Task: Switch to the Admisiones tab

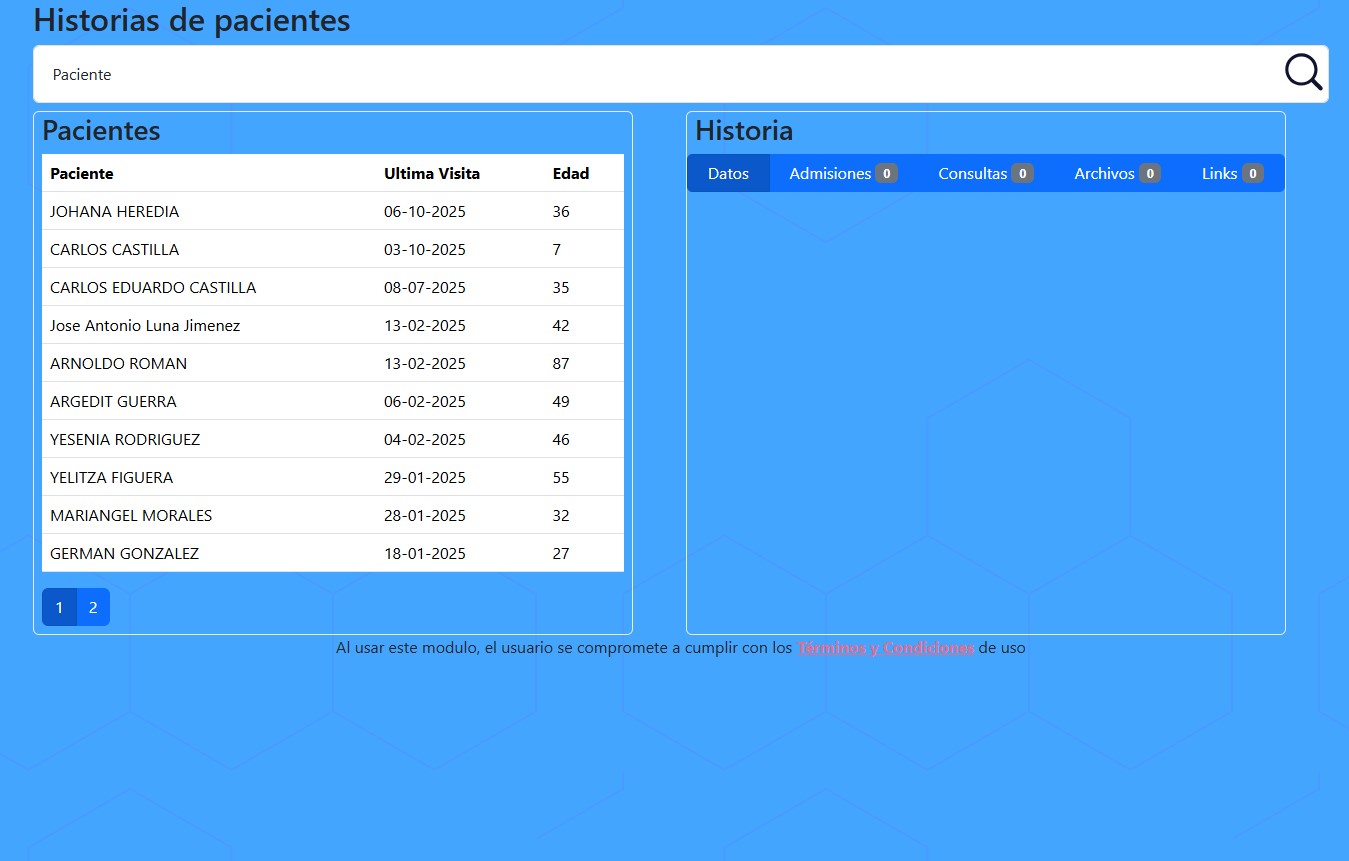Action: pyautogui.click(x=843, y=173)
